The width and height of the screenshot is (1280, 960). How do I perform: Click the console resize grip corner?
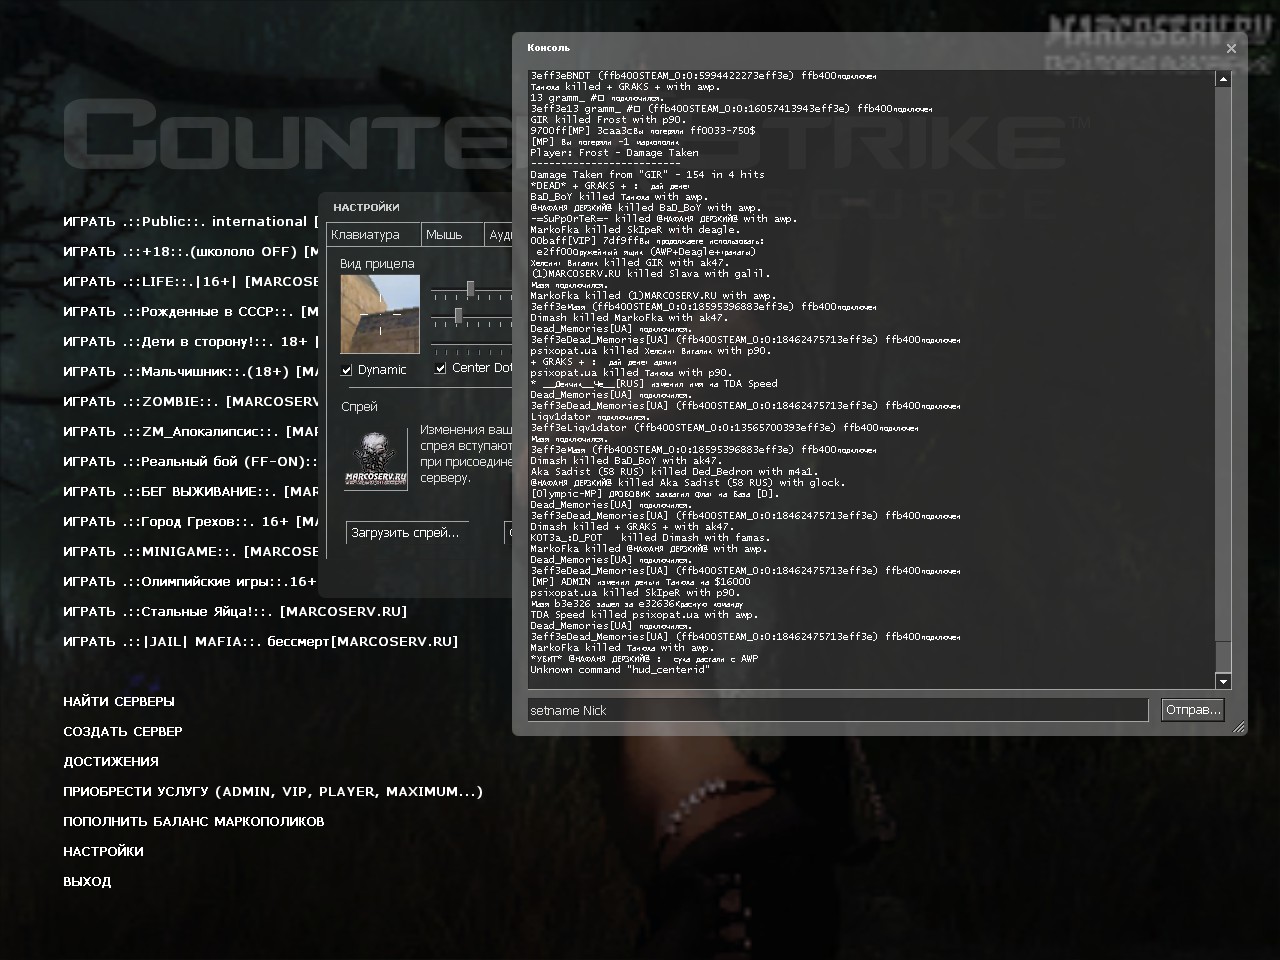tap(1239, 727)
